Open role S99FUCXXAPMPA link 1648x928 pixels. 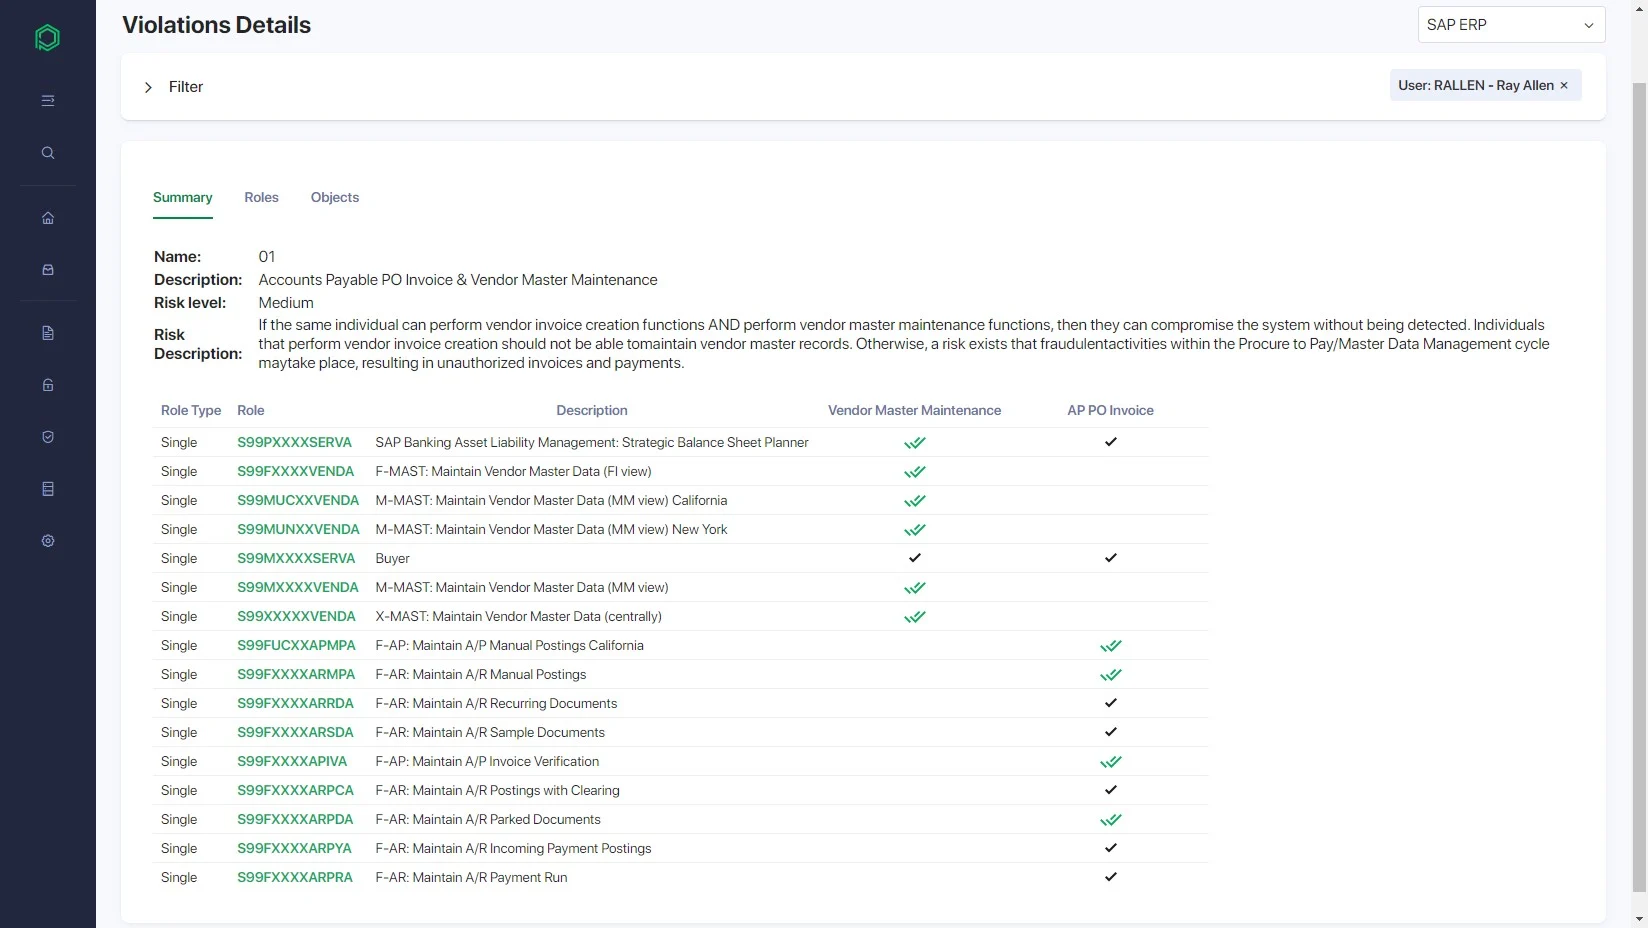pyautogui.click(x=296, y=646)
